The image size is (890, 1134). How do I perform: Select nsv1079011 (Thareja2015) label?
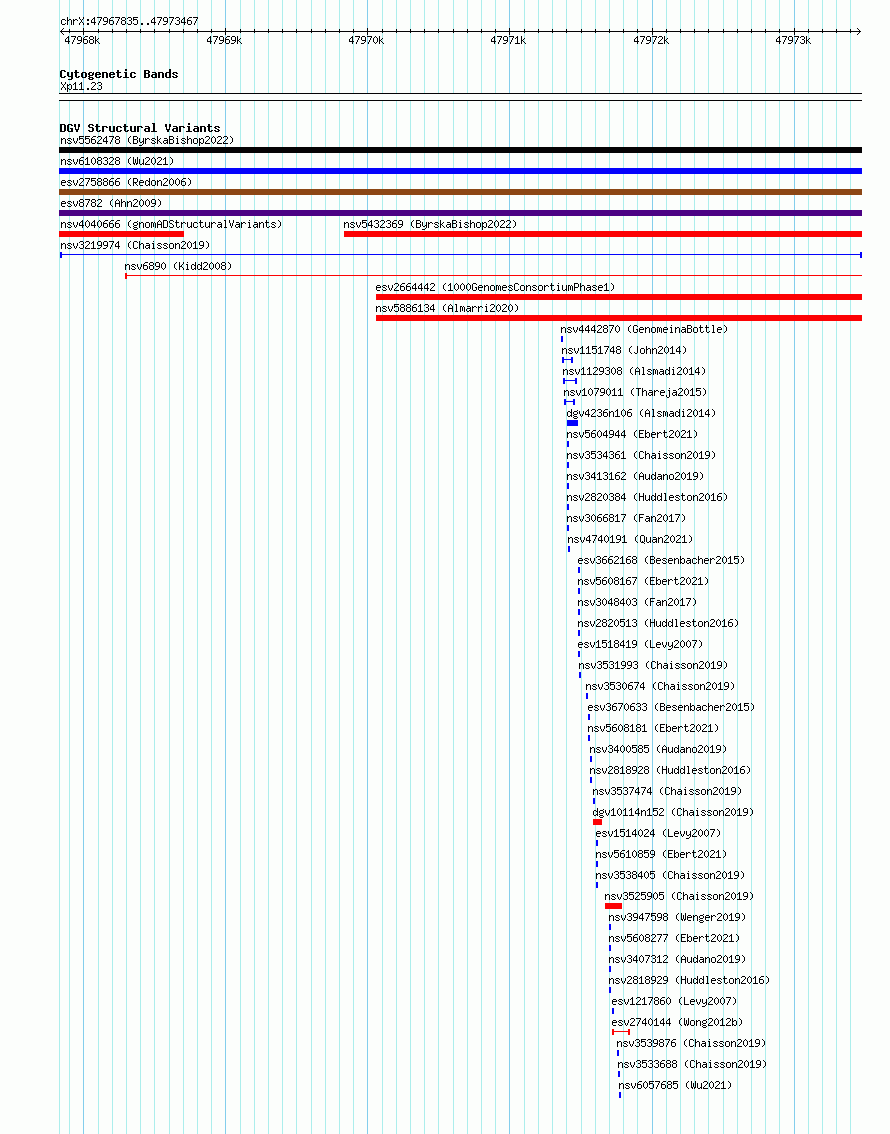[x=635, y=392]
